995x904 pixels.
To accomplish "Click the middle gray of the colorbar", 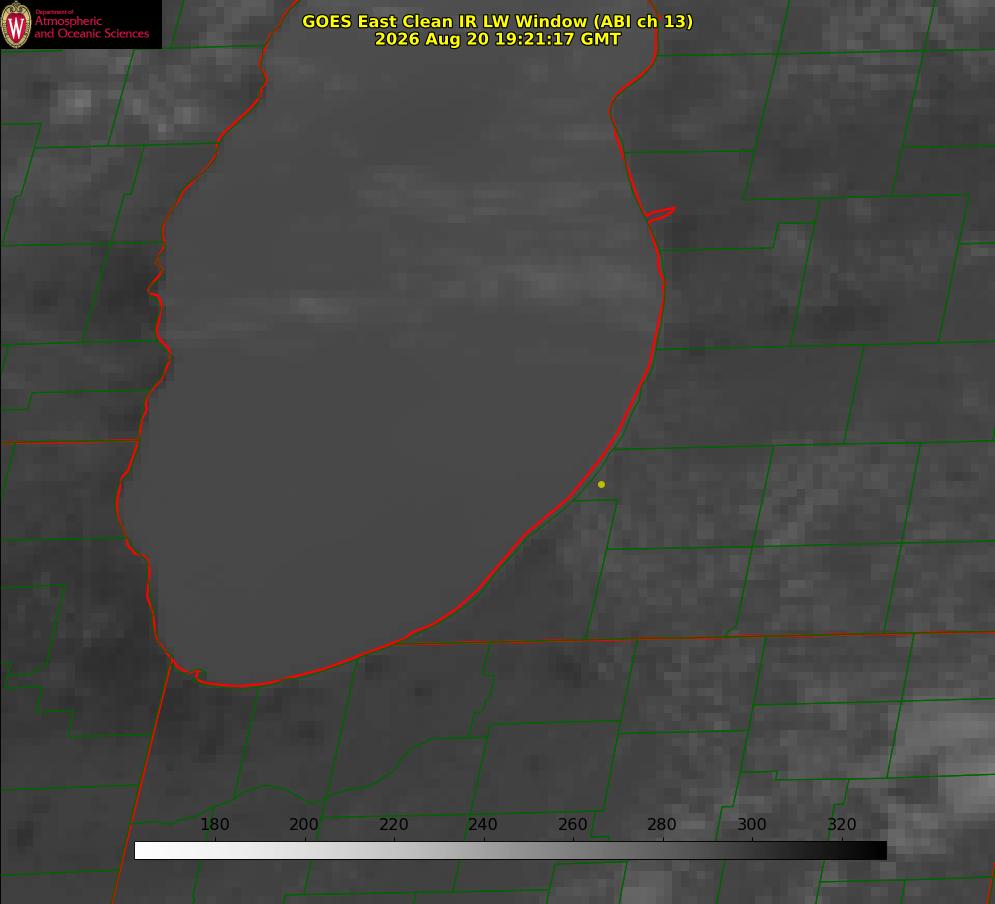I will (510, 851).
